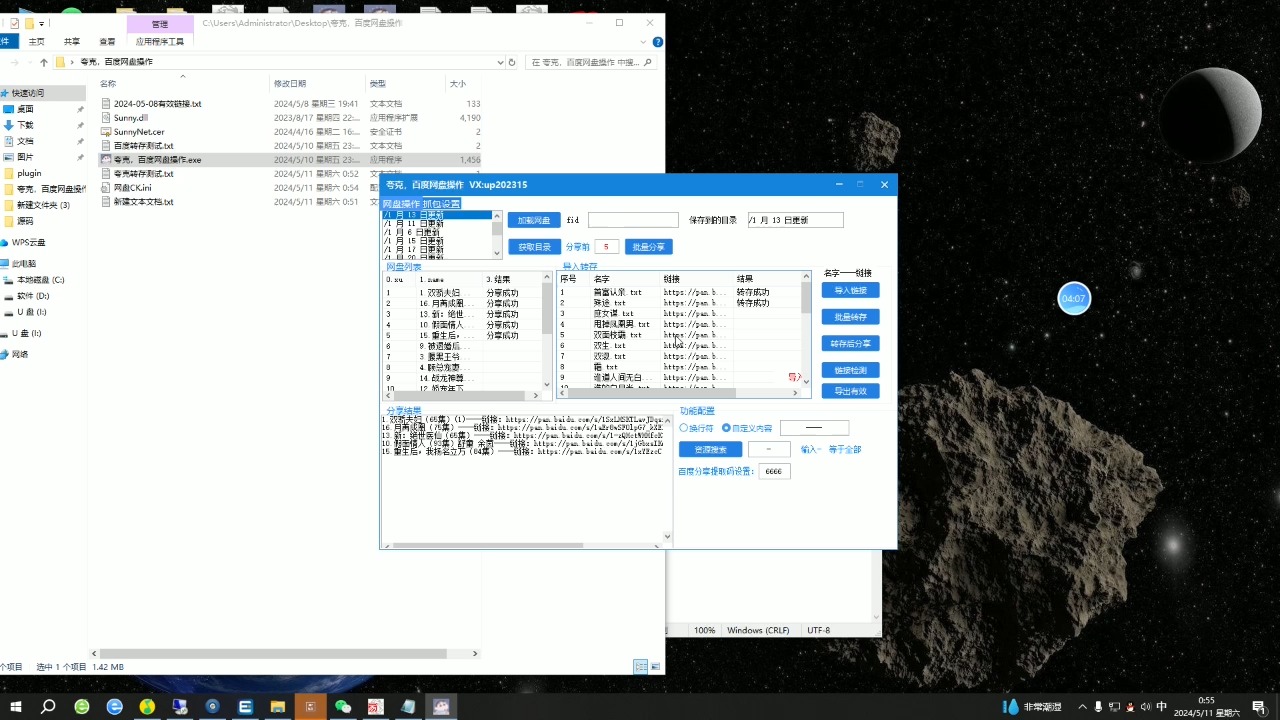Select the 换行符 radio option
This screenshot has width=1280, height=720.
click(x=698, y=428)
